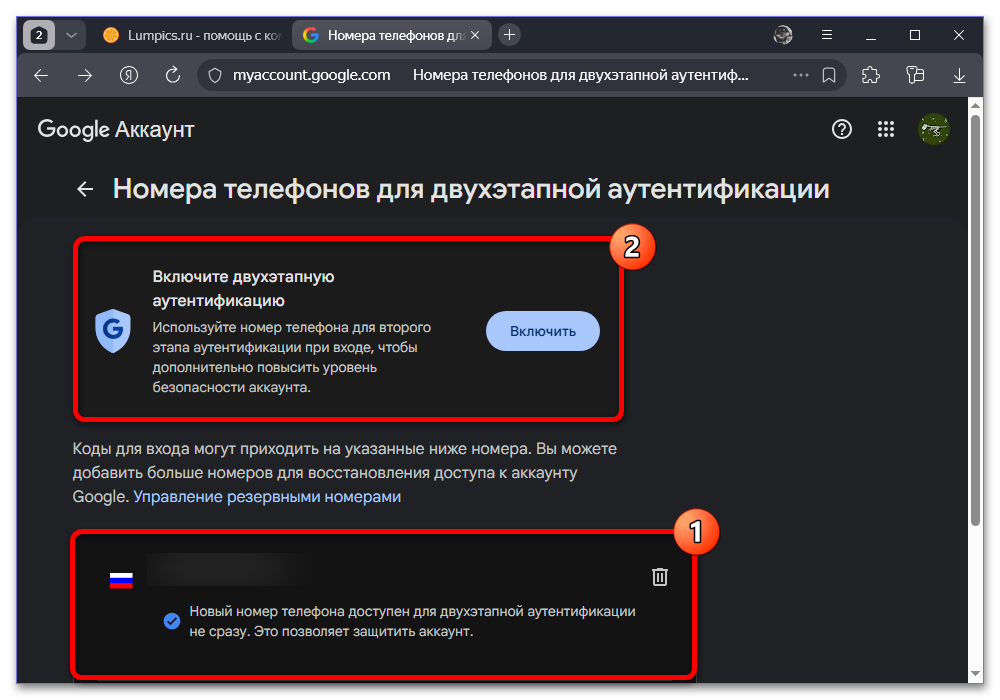Reload the current page

point(173,75)
